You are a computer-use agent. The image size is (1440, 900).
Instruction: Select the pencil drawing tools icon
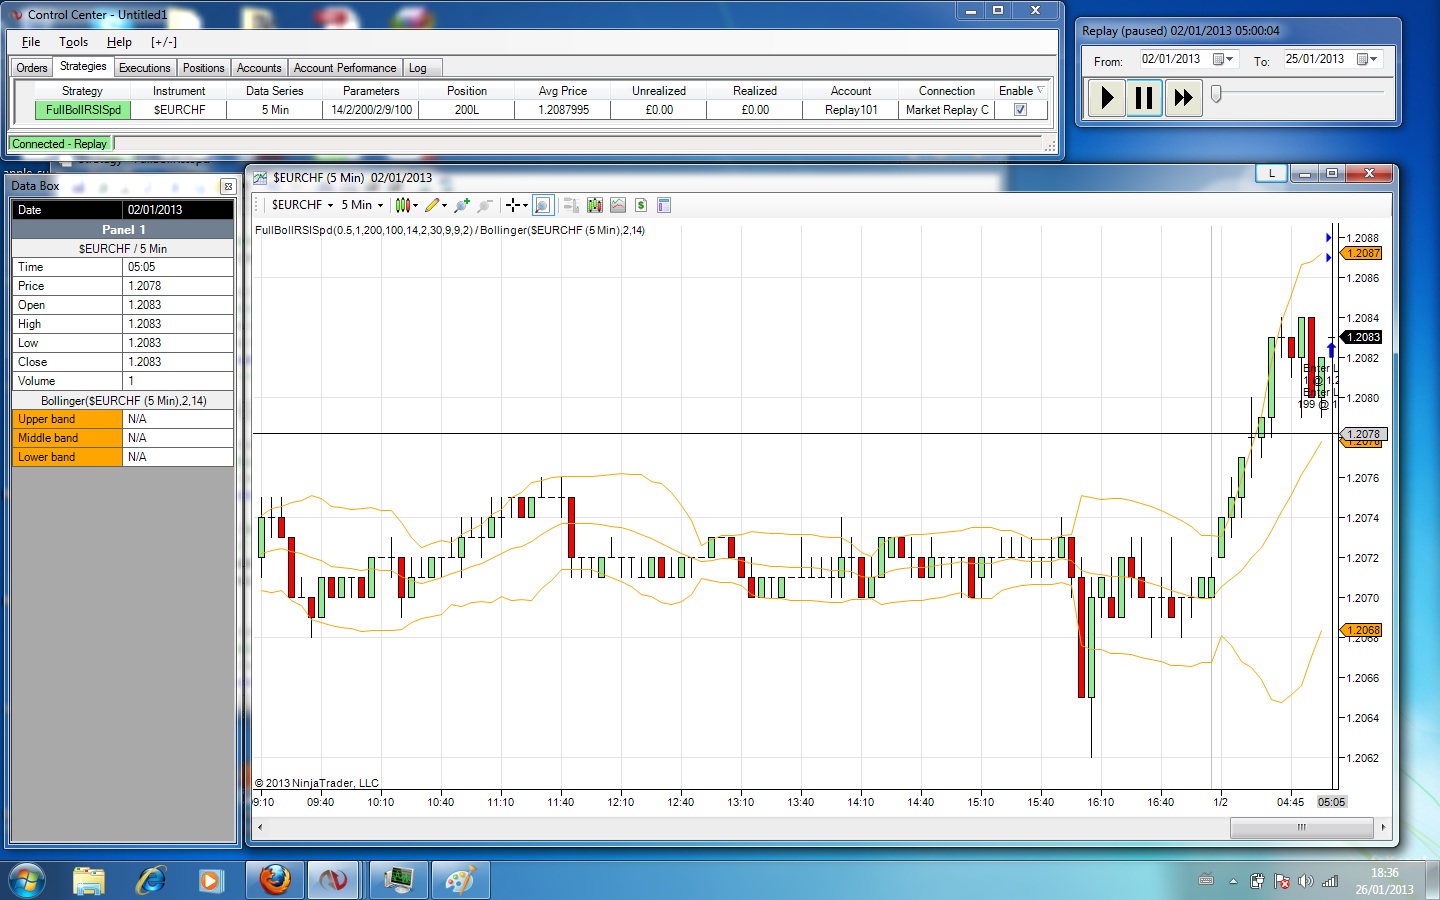432,205
